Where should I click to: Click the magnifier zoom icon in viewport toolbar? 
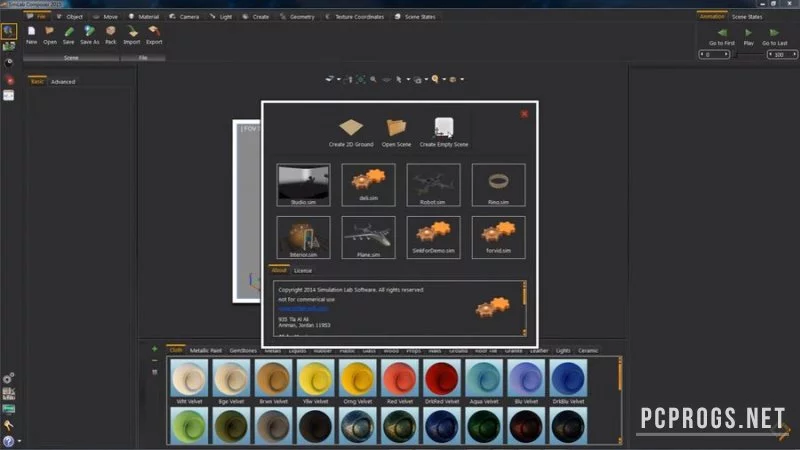tap(373, 79)
